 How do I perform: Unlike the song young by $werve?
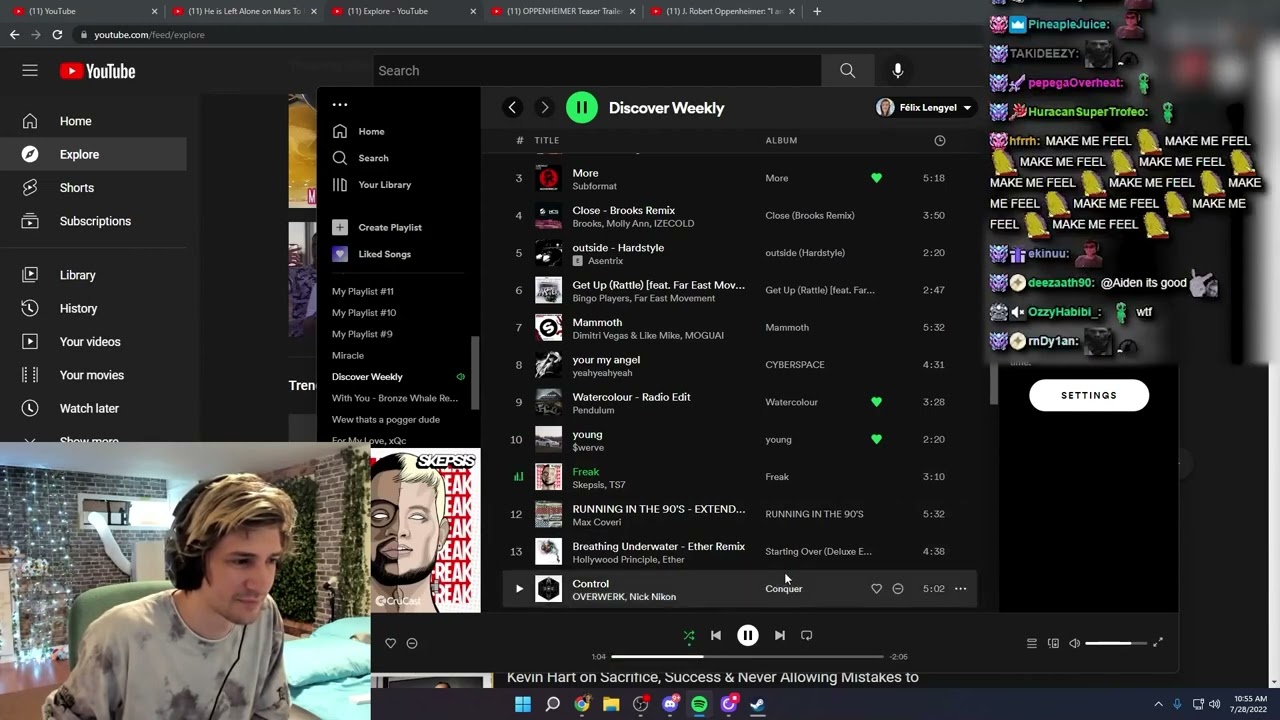[x=876, y=439]
